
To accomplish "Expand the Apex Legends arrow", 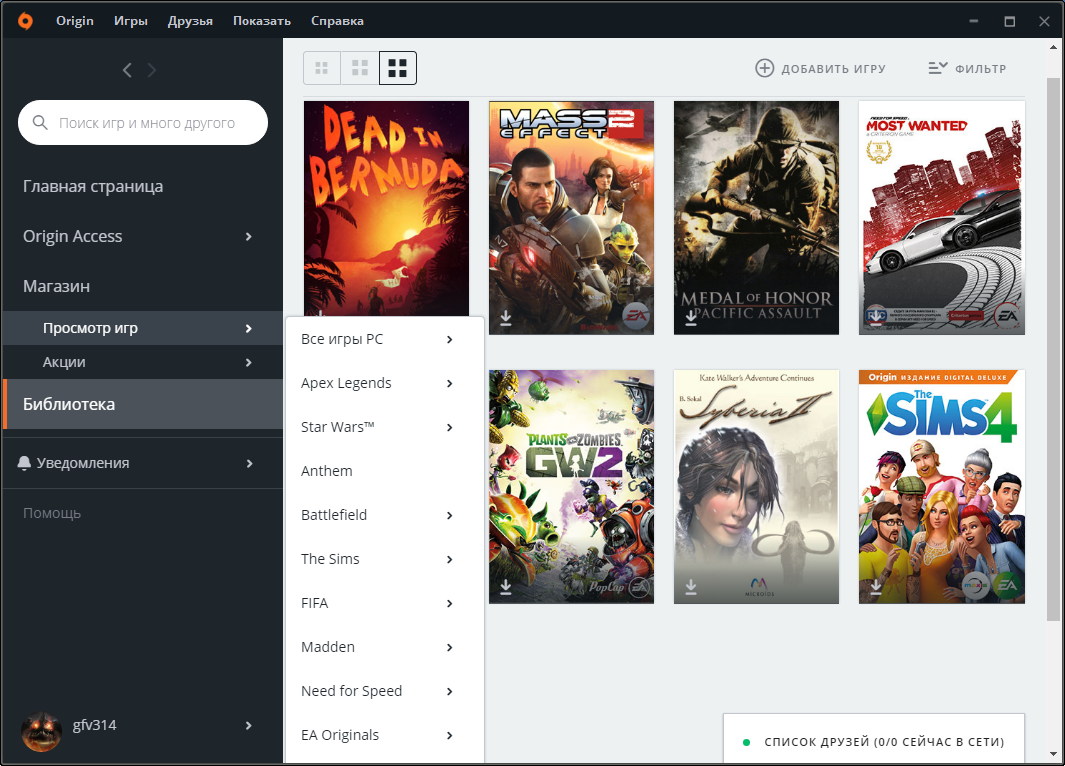I will [450, 384].
